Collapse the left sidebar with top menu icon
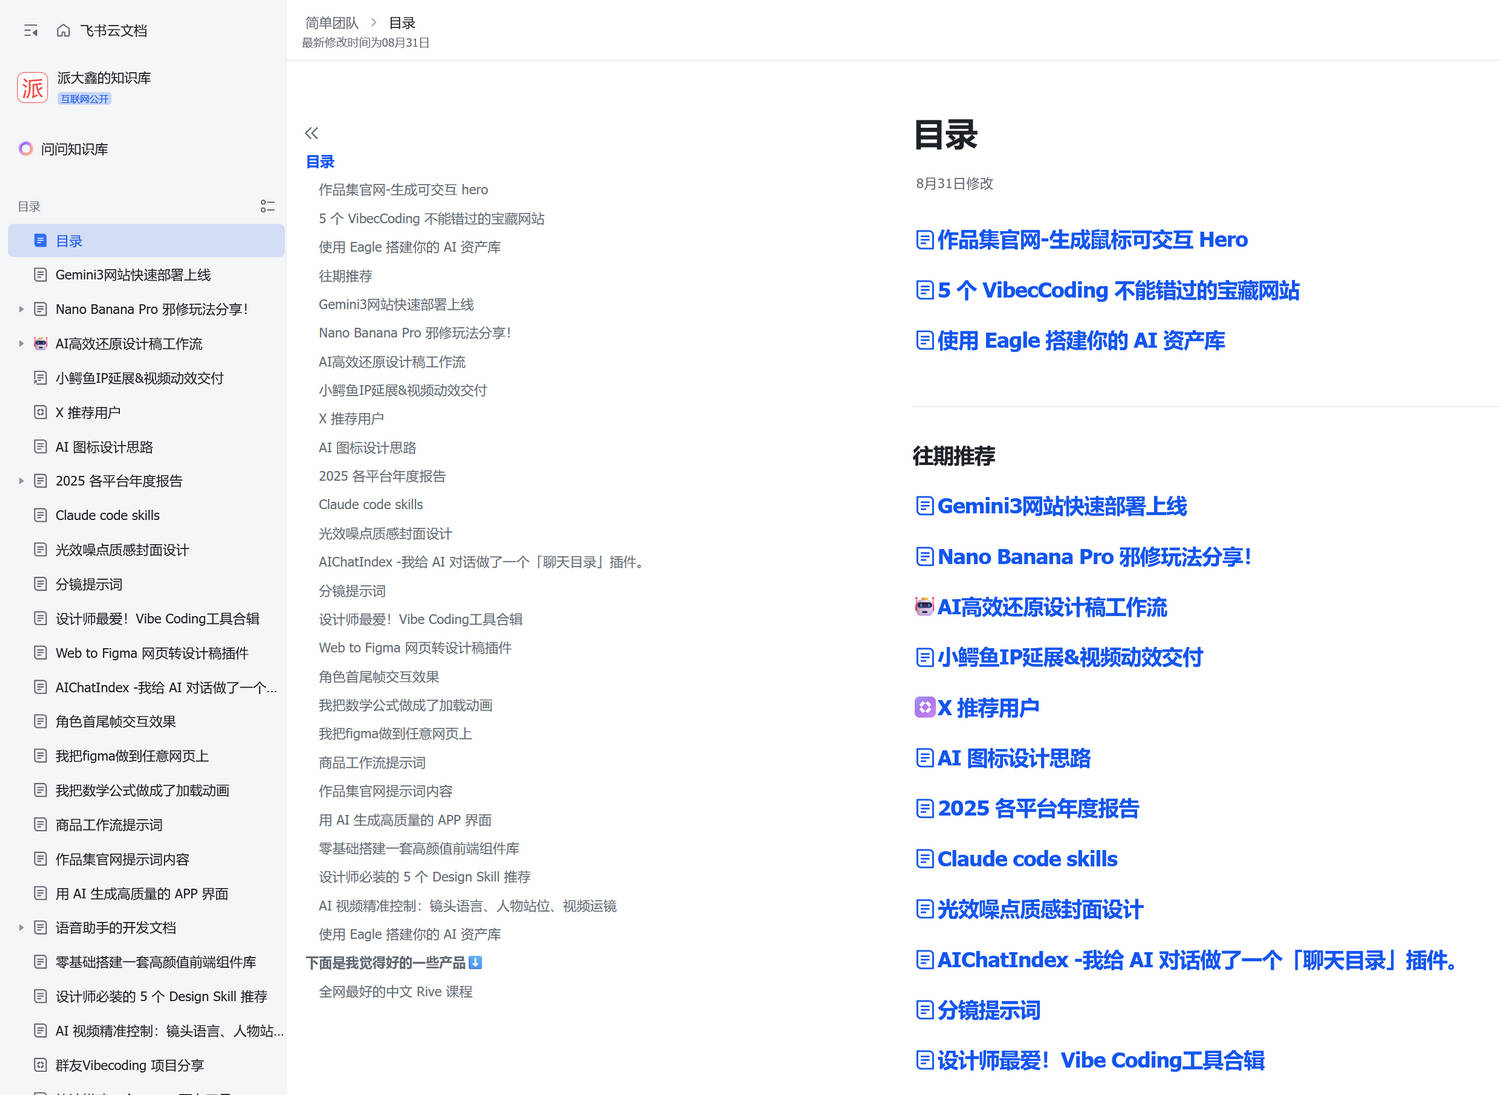1500x1095 pixels. click(x=31, y=31)
